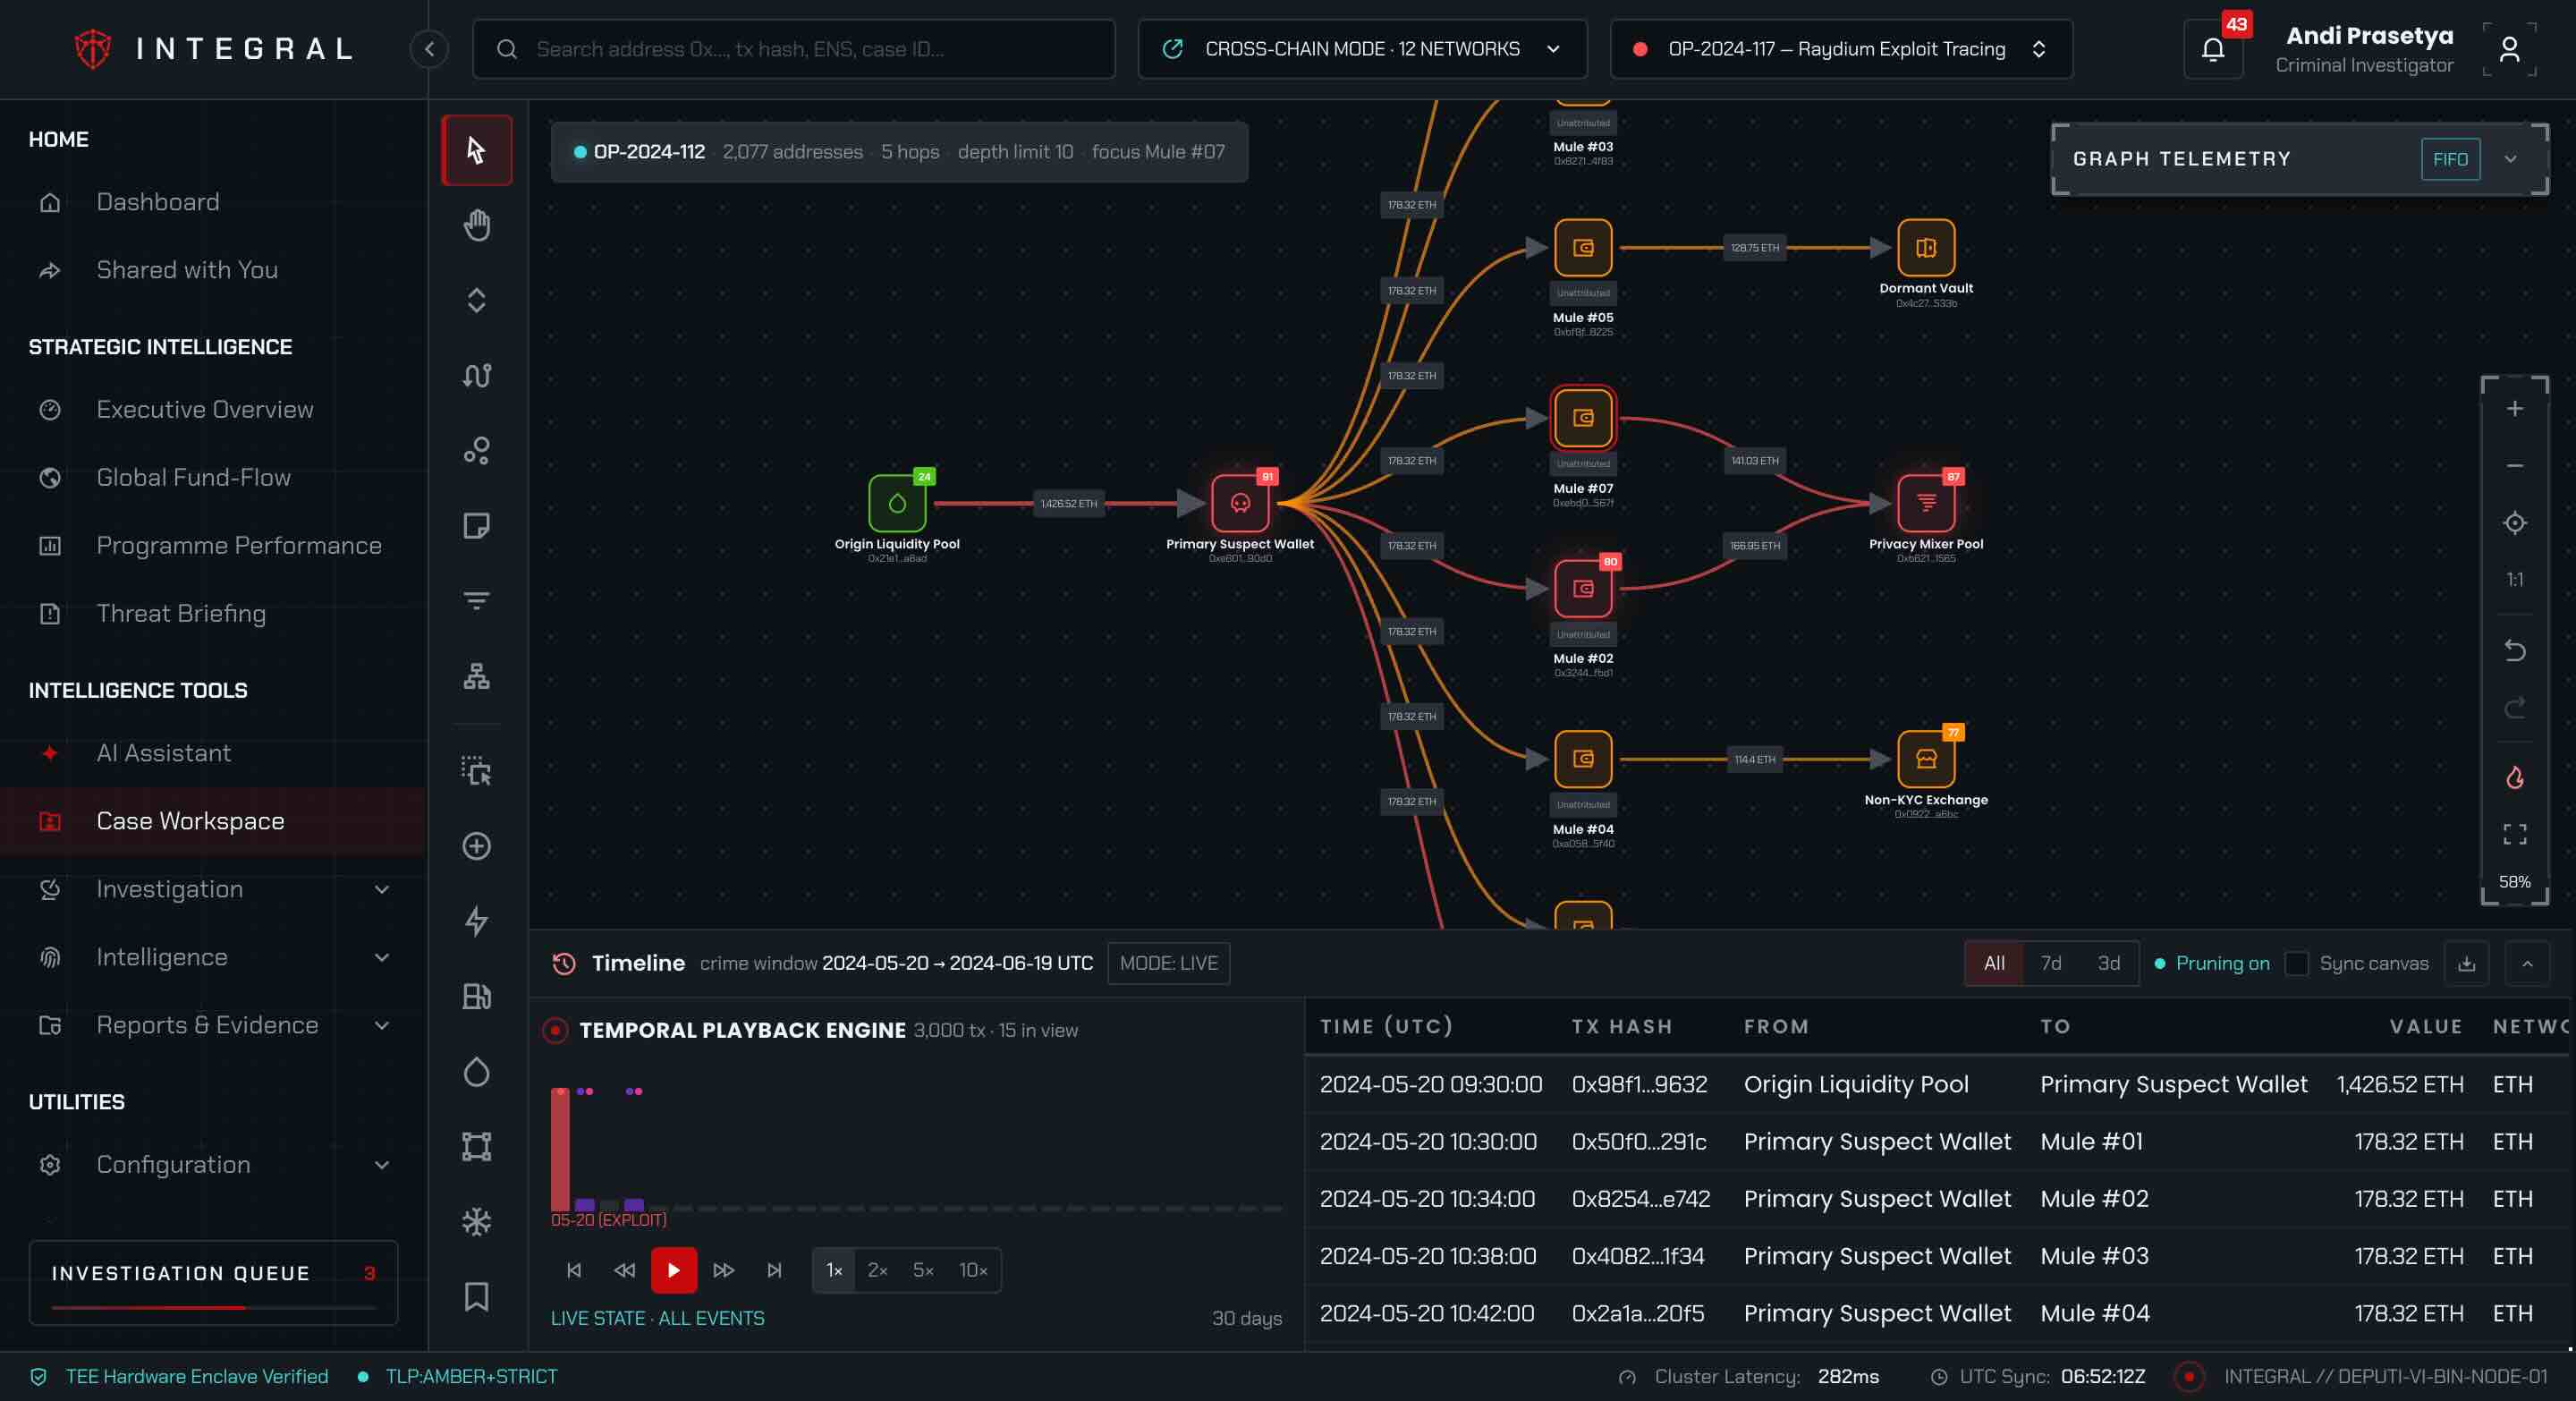Open the OP-2024-117 case selector
This screenshot has height=1401, width=2576.
1841,49
